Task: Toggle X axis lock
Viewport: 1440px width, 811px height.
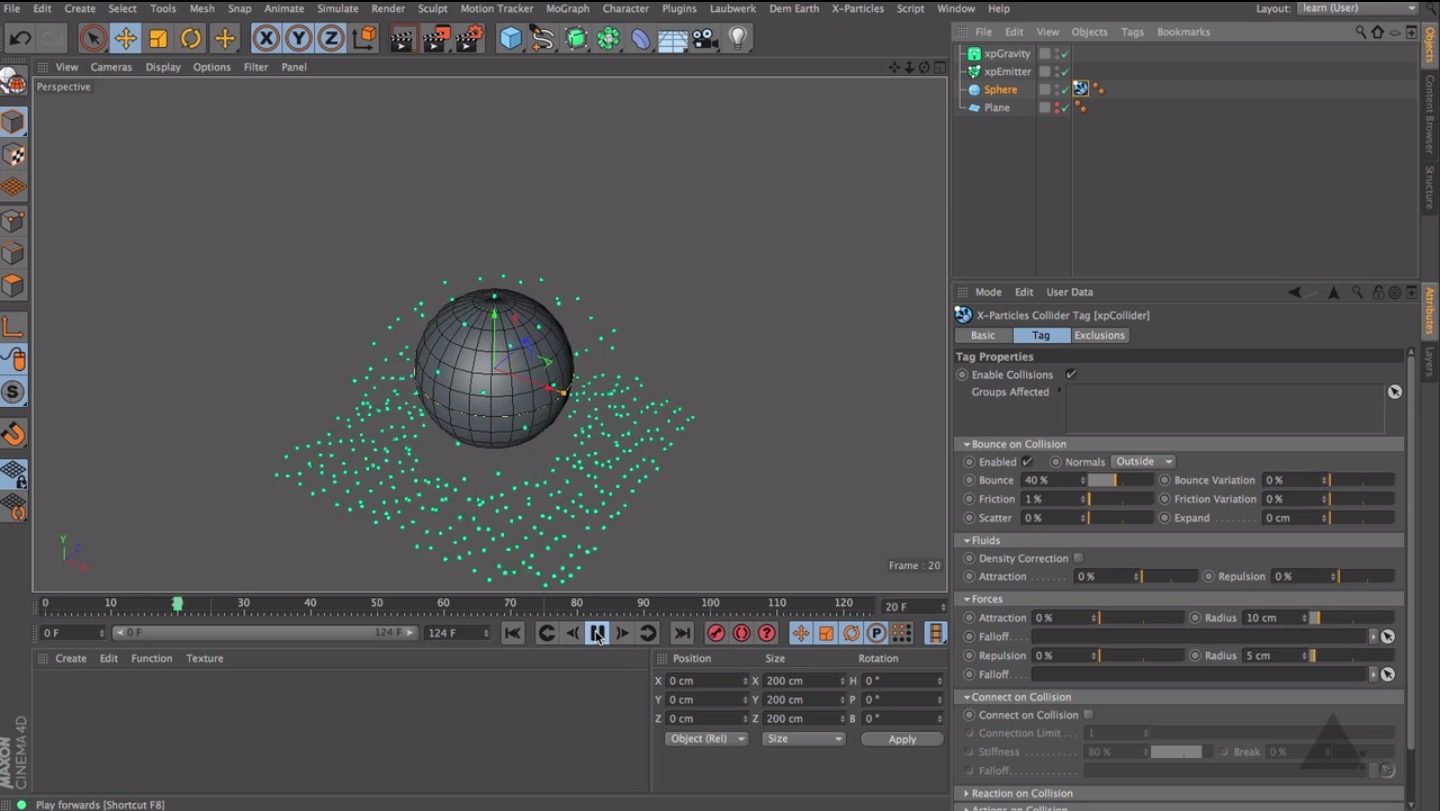Action: click(x=266, y=39)
